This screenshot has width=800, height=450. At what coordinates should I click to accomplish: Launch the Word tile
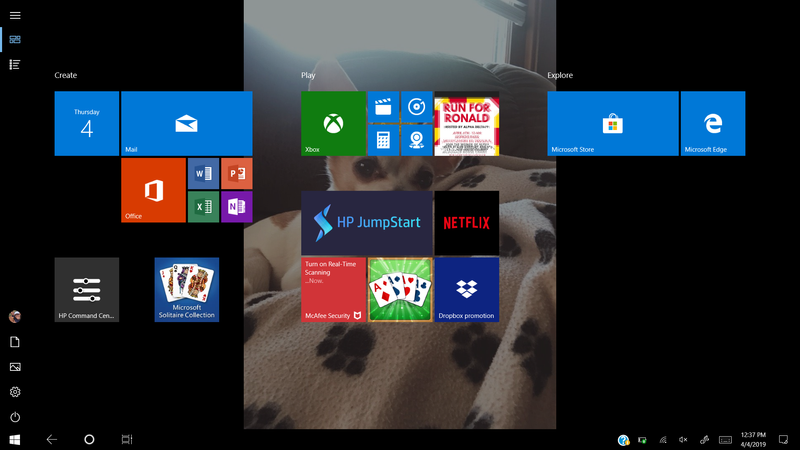click(x=203, y=173)
